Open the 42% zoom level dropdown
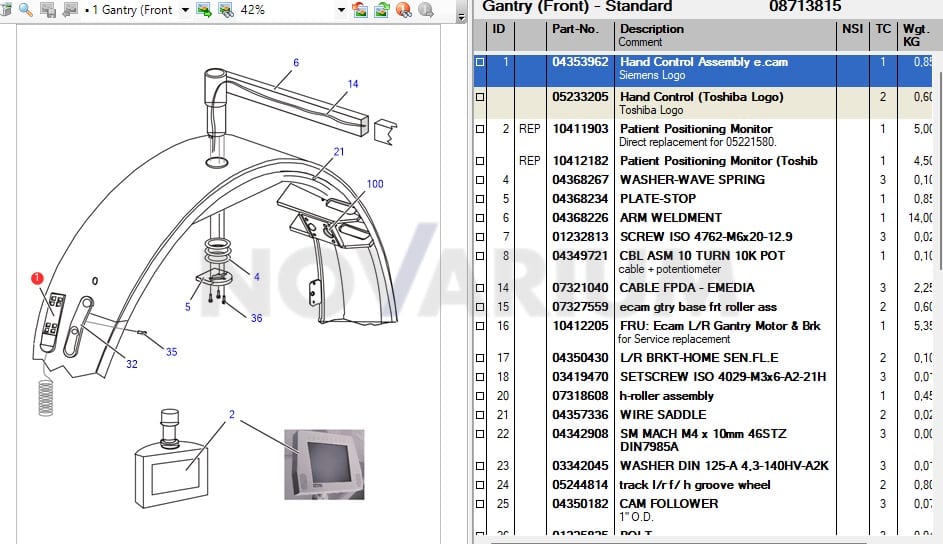The height and width of the screenshot is (544, 943). point(341,10)
